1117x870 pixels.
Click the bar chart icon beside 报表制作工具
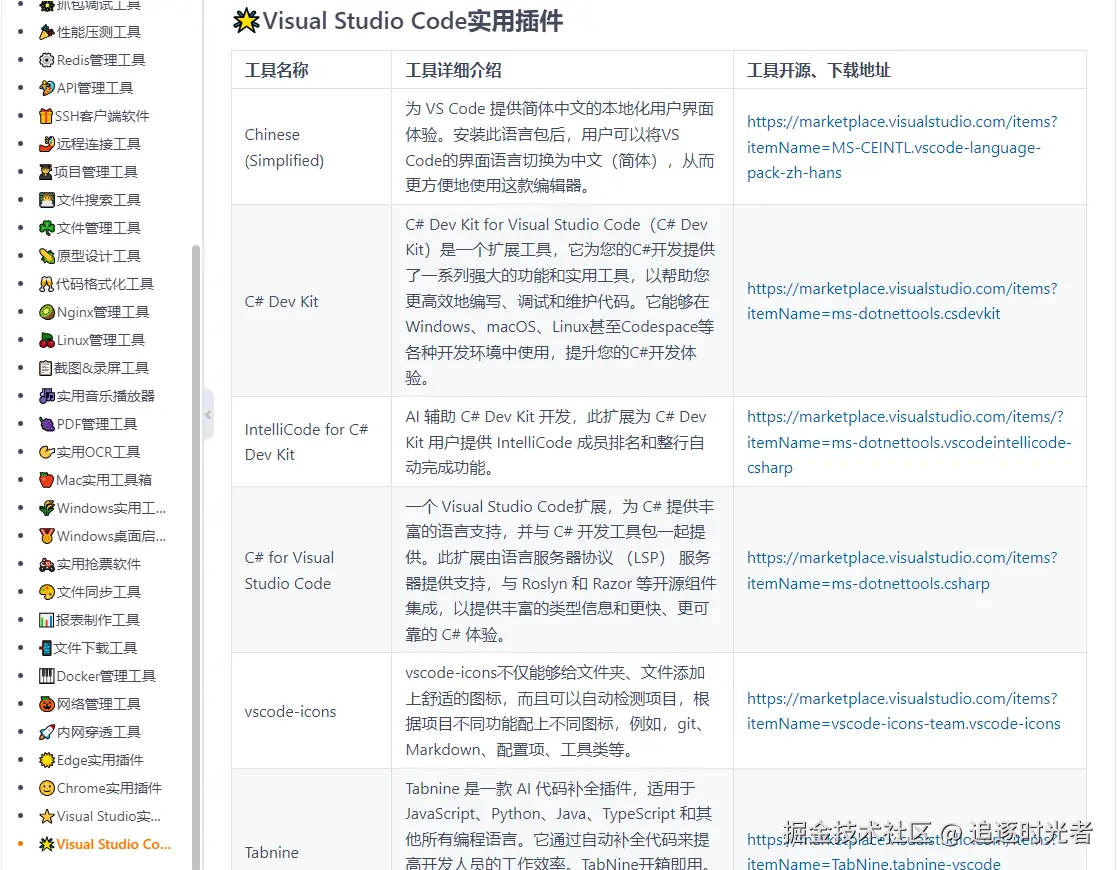[x=46, y=620]
